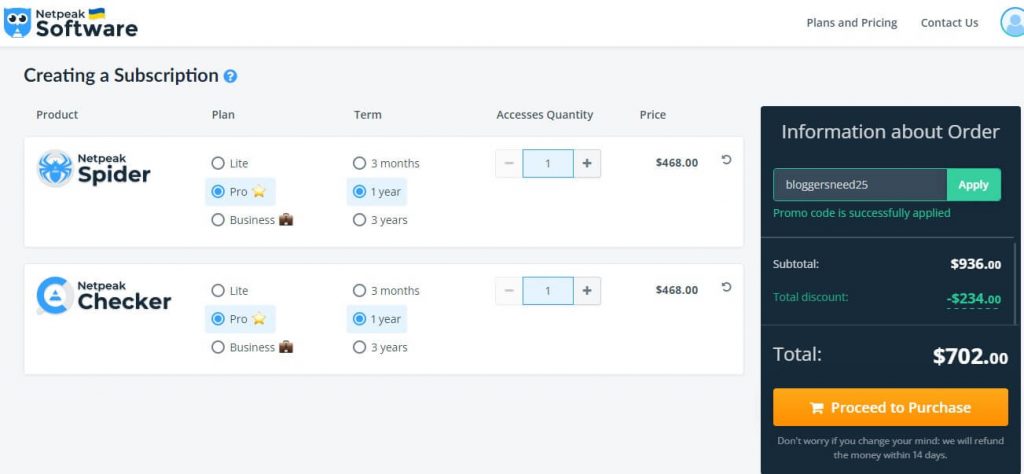1024x474 pixels.
Task: Click the Total amount $702.00
Action: 970,356
